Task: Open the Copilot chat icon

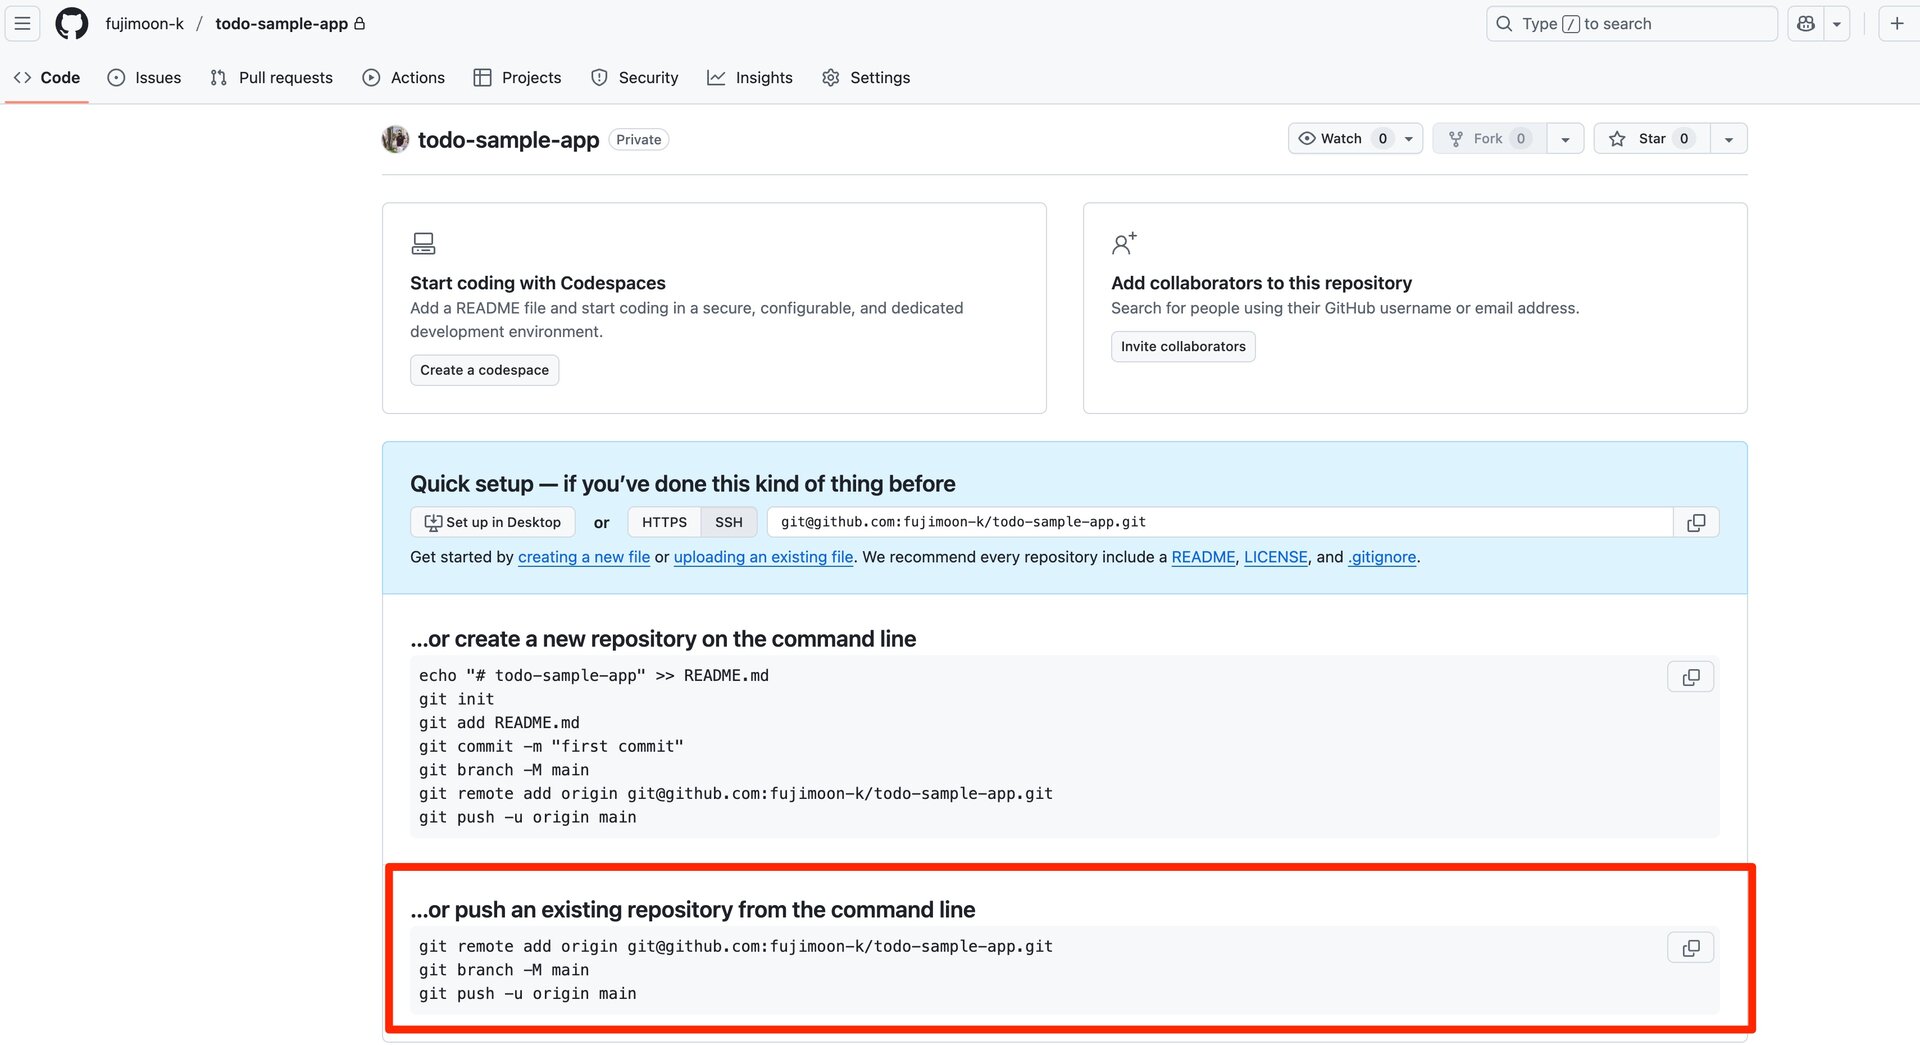Action: point(1806,23)
